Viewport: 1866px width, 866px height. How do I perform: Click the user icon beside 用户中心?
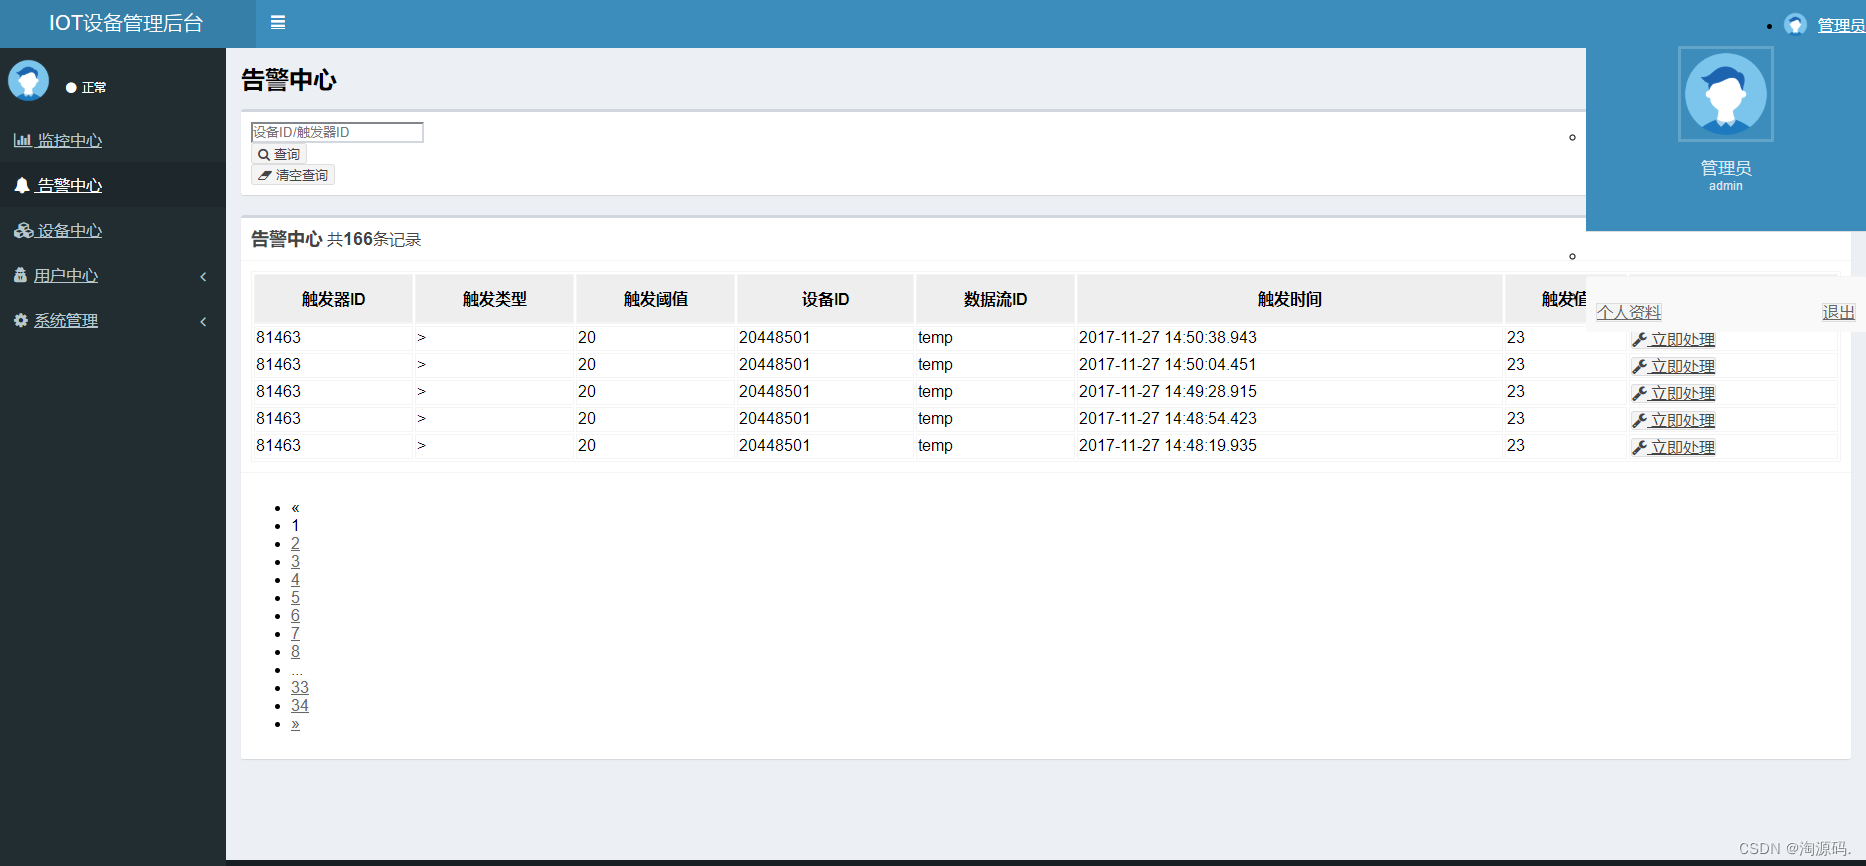pos(20,275)
